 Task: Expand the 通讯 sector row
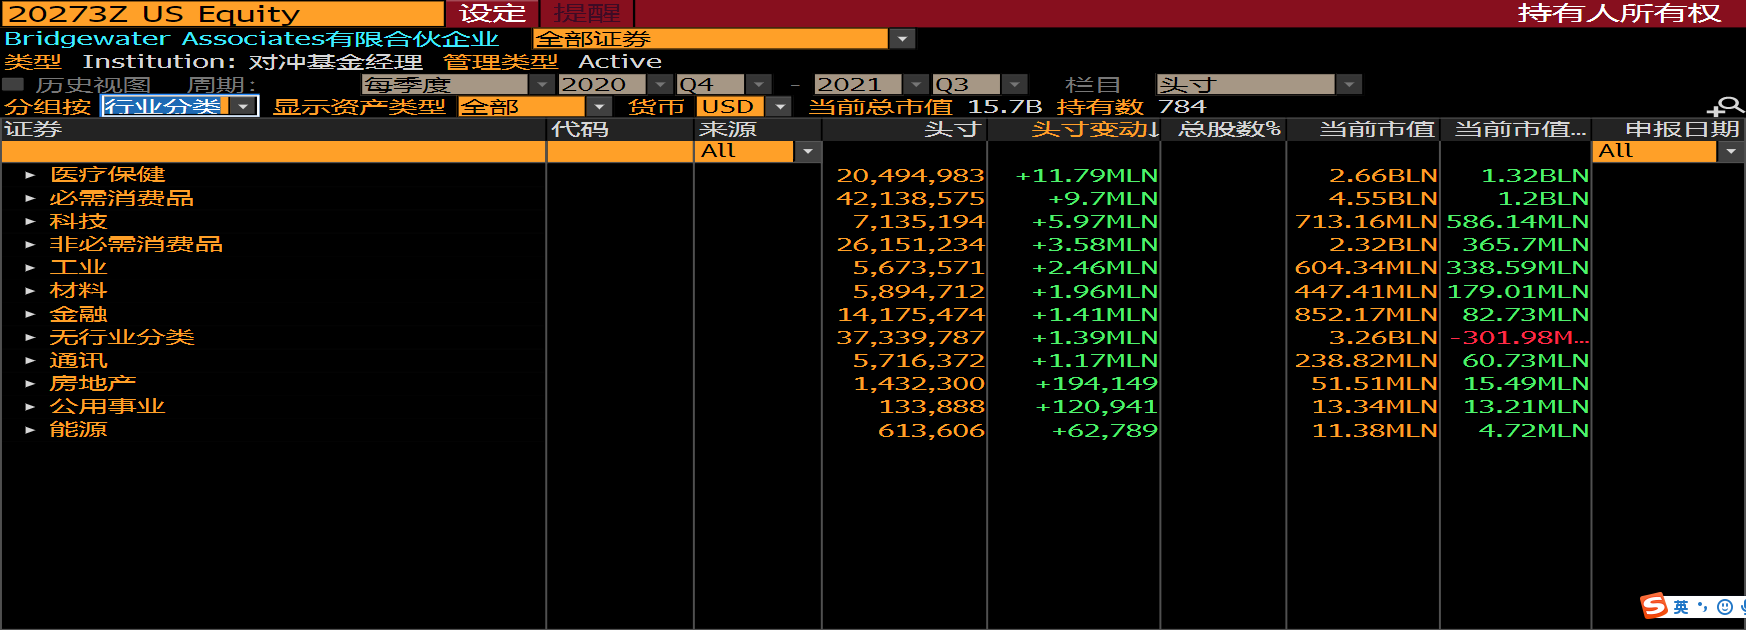pos(30,360)
